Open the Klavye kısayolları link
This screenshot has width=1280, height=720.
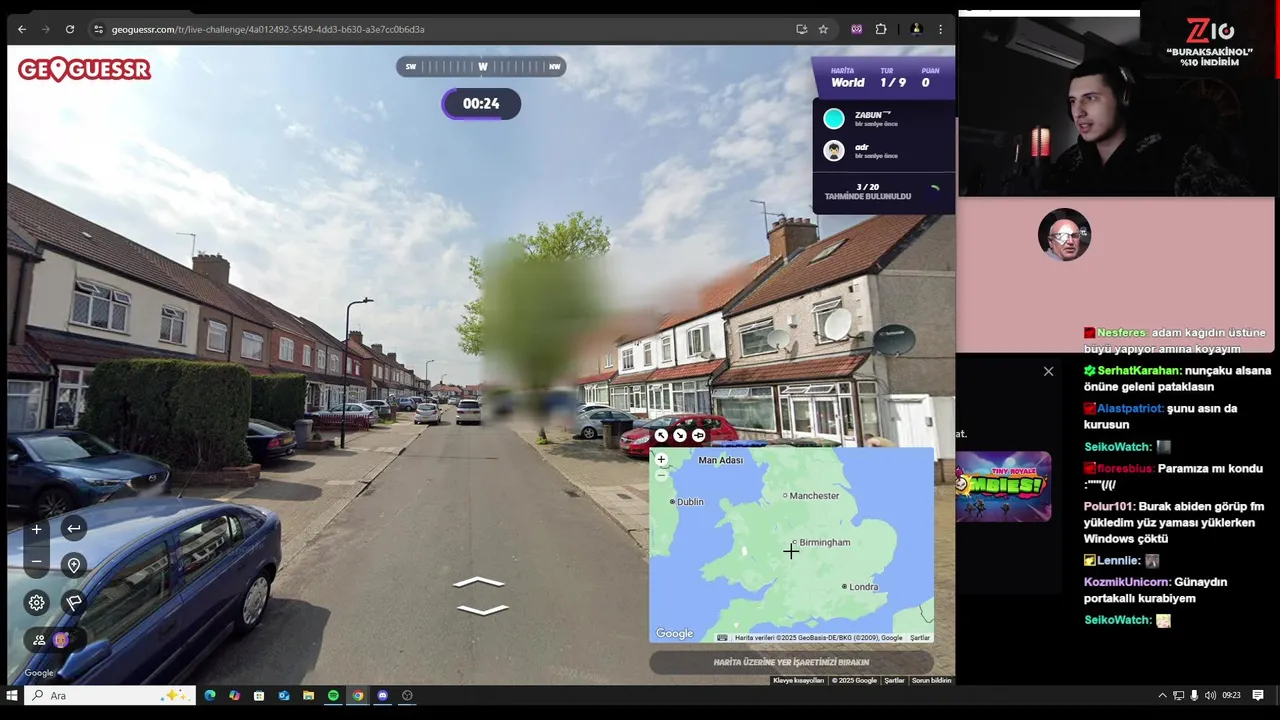[x=798, y=681]
